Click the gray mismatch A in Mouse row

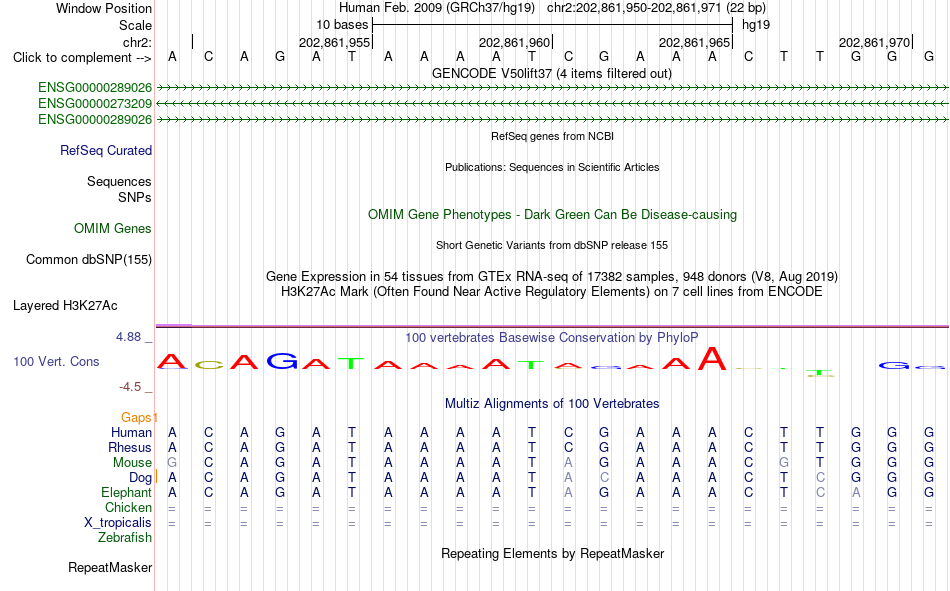click(568, 462)
